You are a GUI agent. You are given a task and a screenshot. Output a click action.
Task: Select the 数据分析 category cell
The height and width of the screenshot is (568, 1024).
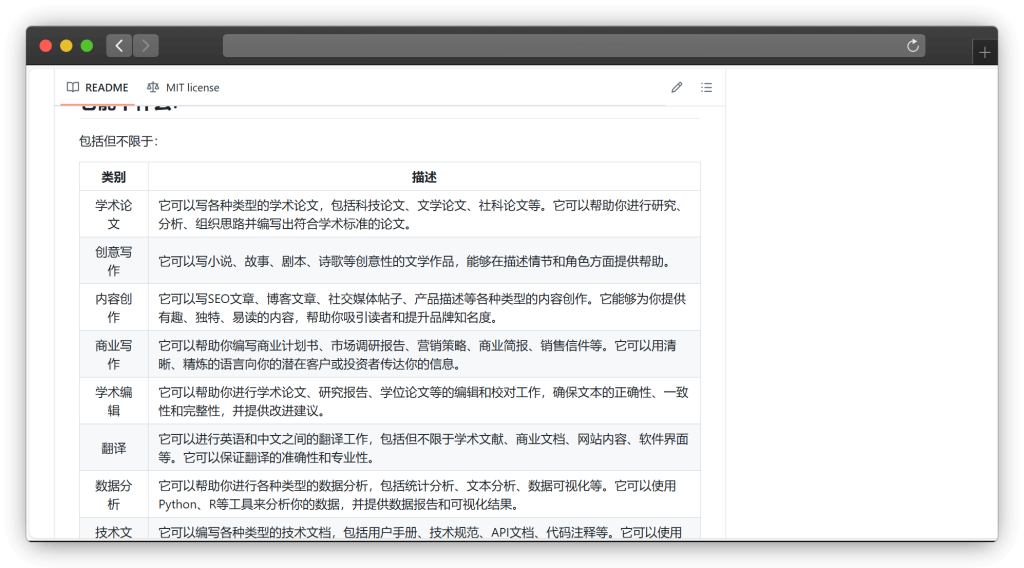[x=114, y=495]
